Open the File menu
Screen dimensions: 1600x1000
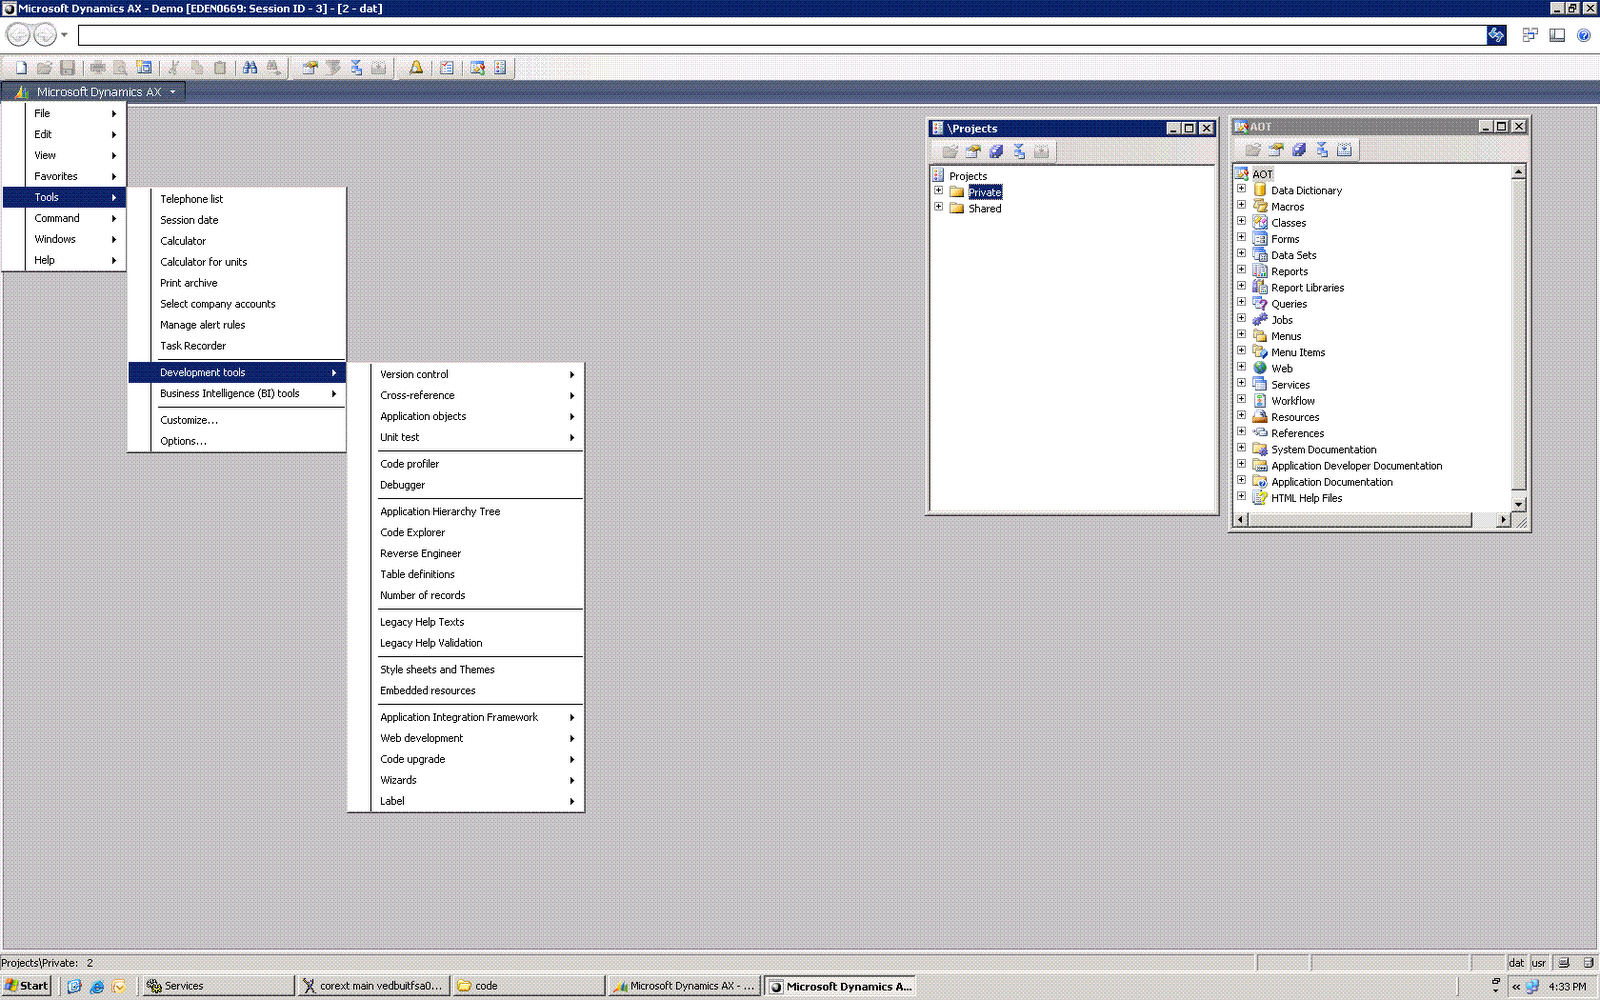[65, 114]
